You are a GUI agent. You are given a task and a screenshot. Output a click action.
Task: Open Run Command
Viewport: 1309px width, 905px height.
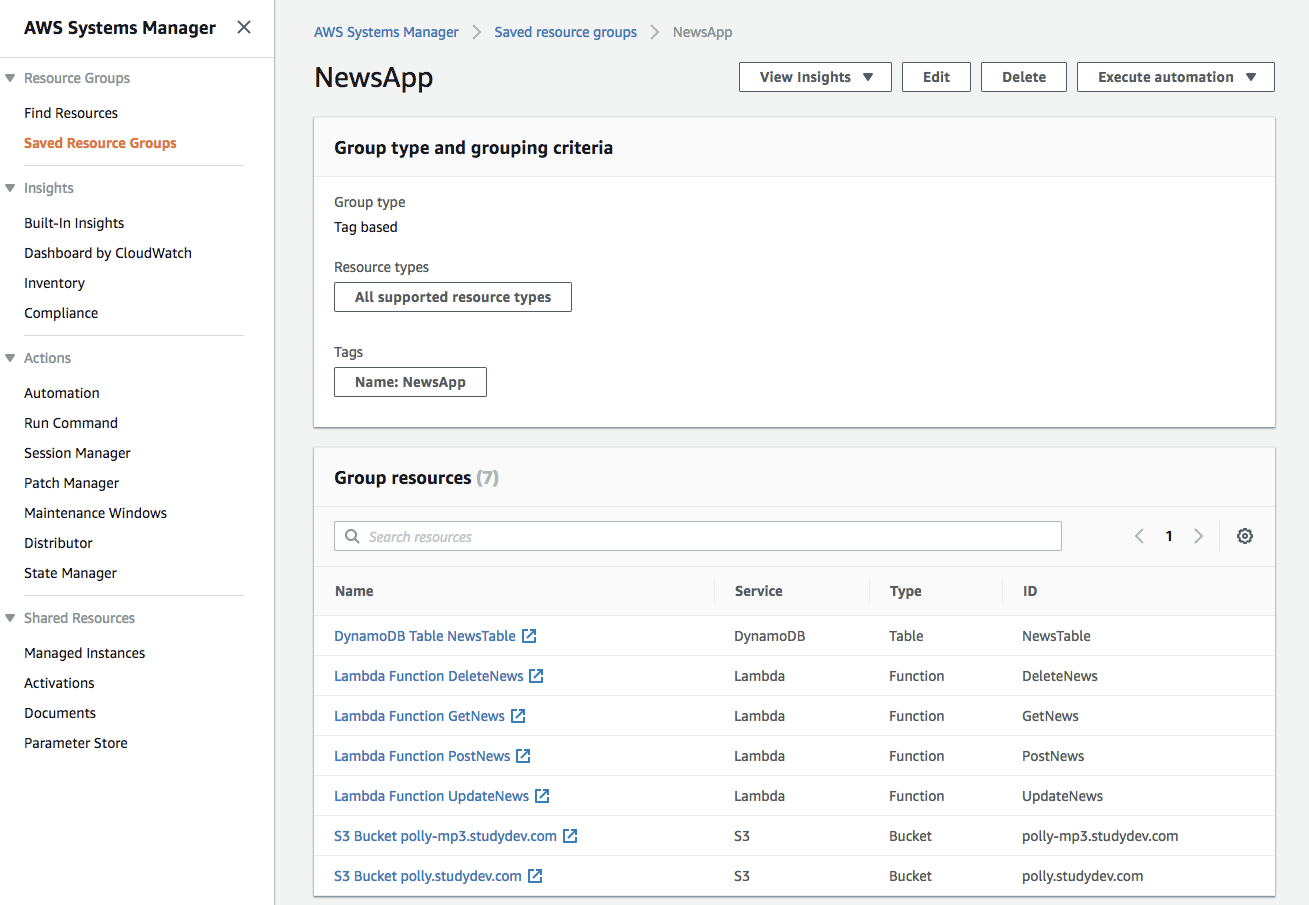[71, 423]
